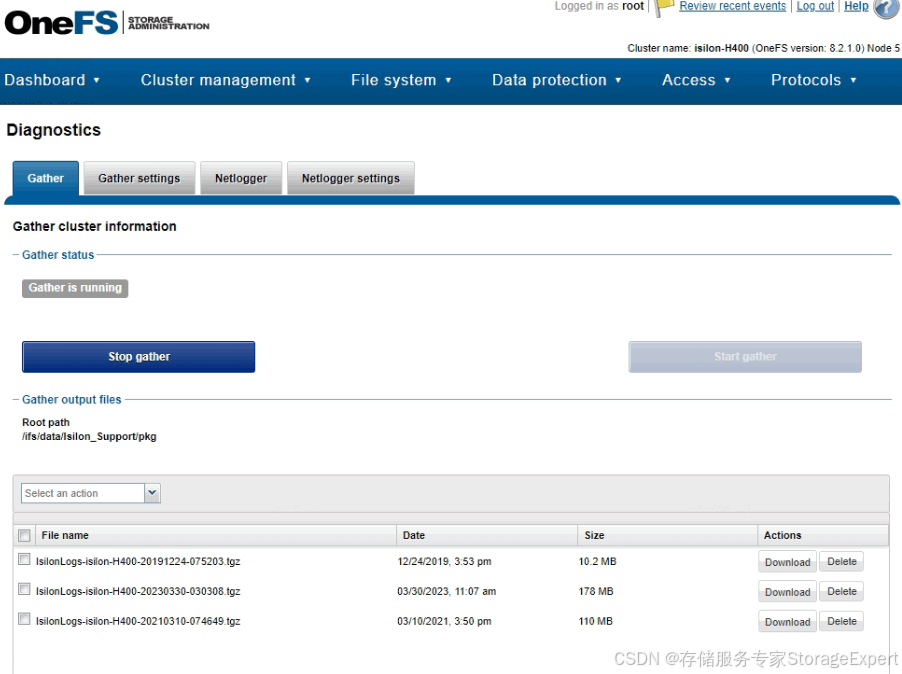Click the root path /ifs/data/Isilon_Support/pkg
This screenshot has width=902, height=674.
click(89, 436)
